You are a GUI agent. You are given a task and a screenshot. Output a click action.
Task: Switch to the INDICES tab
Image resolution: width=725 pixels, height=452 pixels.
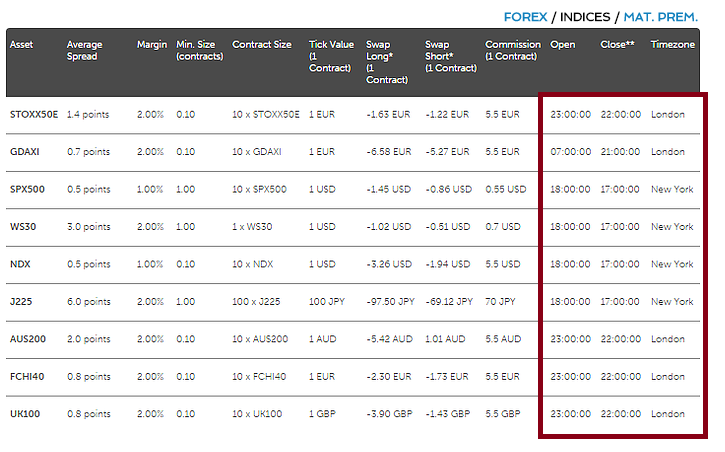(586, 17)
